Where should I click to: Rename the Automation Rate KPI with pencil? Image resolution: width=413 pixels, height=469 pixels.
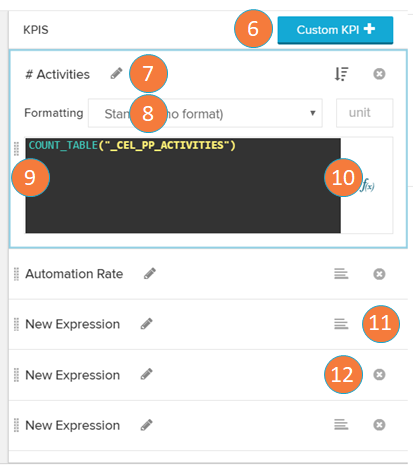150,274
